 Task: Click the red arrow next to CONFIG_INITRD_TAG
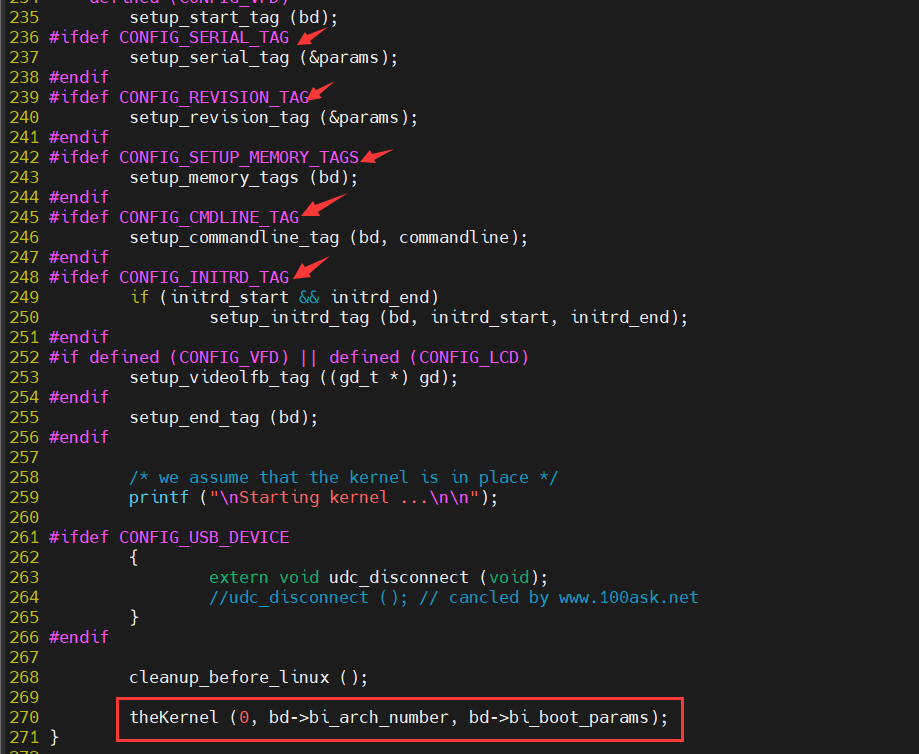click(311, 268)
